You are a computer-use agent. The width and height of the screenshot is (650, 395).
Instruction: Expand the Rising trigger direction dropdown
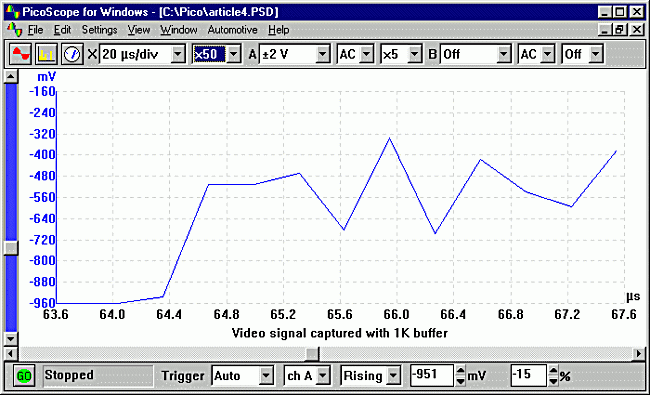tap(393, 376)
